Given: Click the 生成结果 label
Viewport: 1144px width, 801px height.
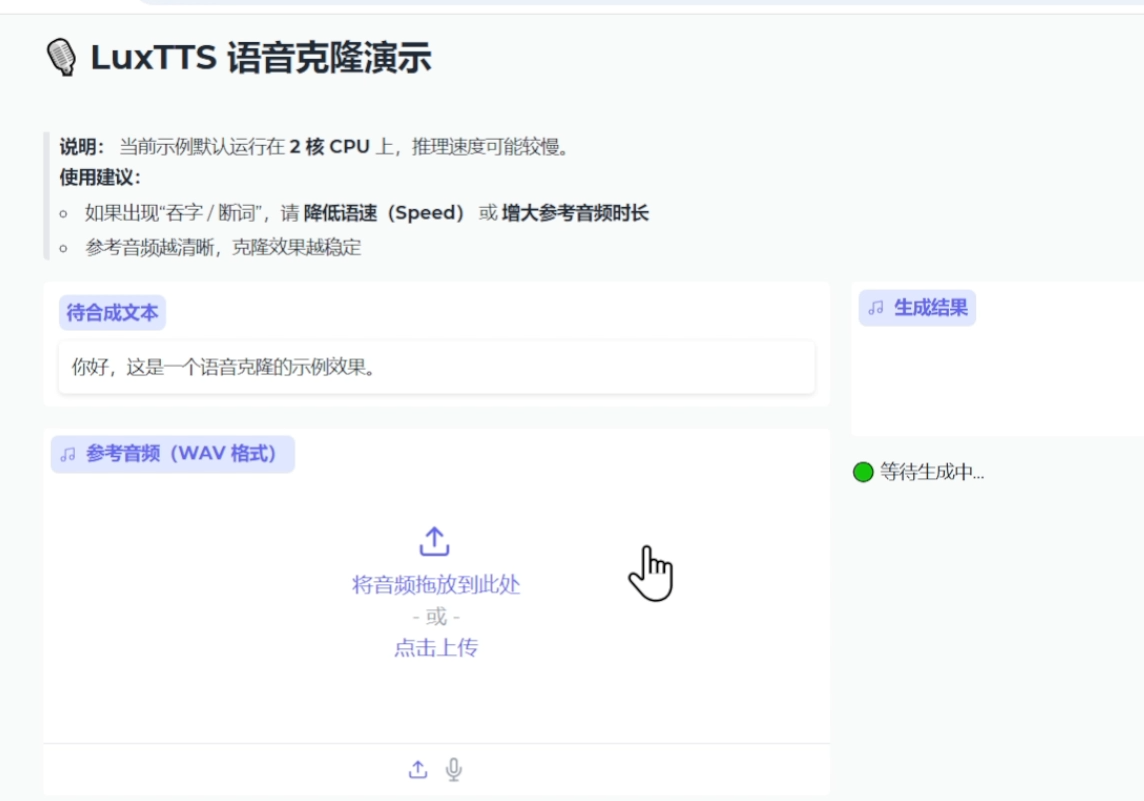Looking at the screenshot, I should (x=917, y=308).
